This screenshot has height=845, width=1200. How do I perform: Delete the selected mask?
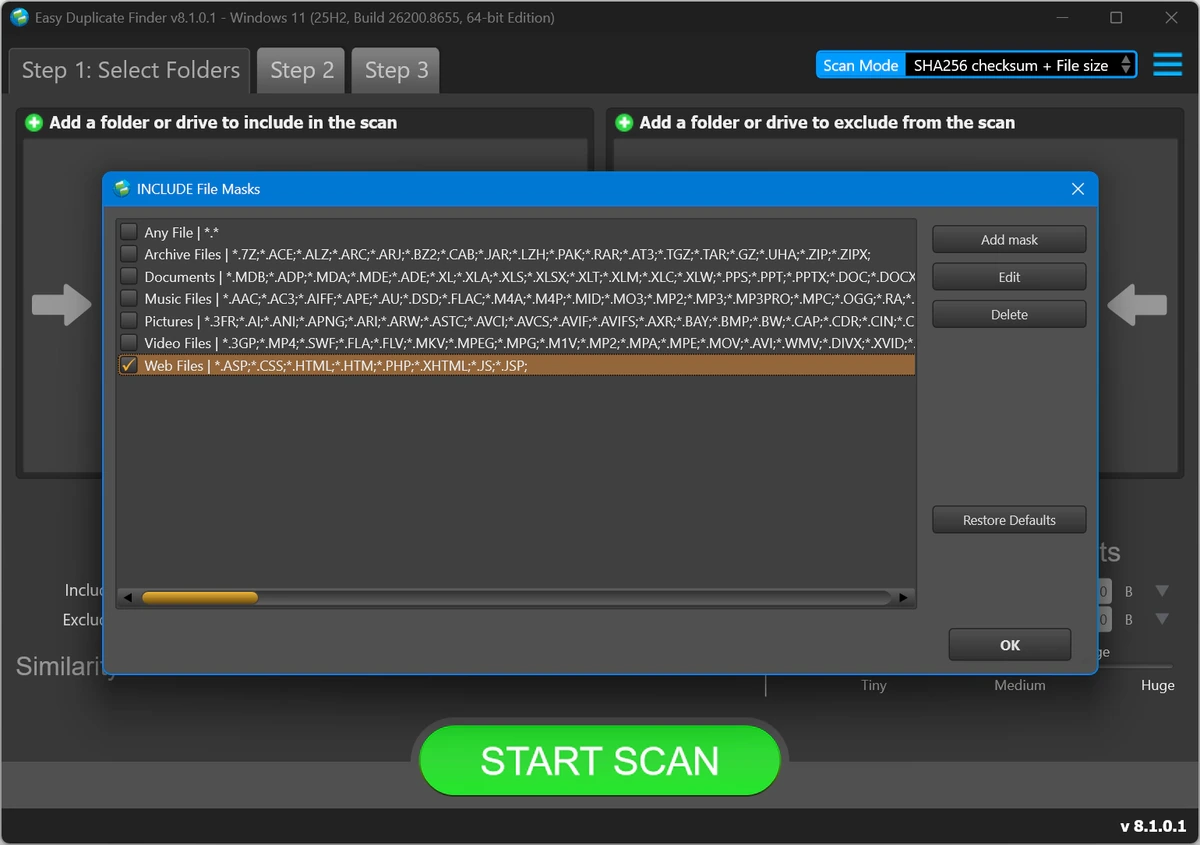pyautogui.click(x=1009, y=314)
